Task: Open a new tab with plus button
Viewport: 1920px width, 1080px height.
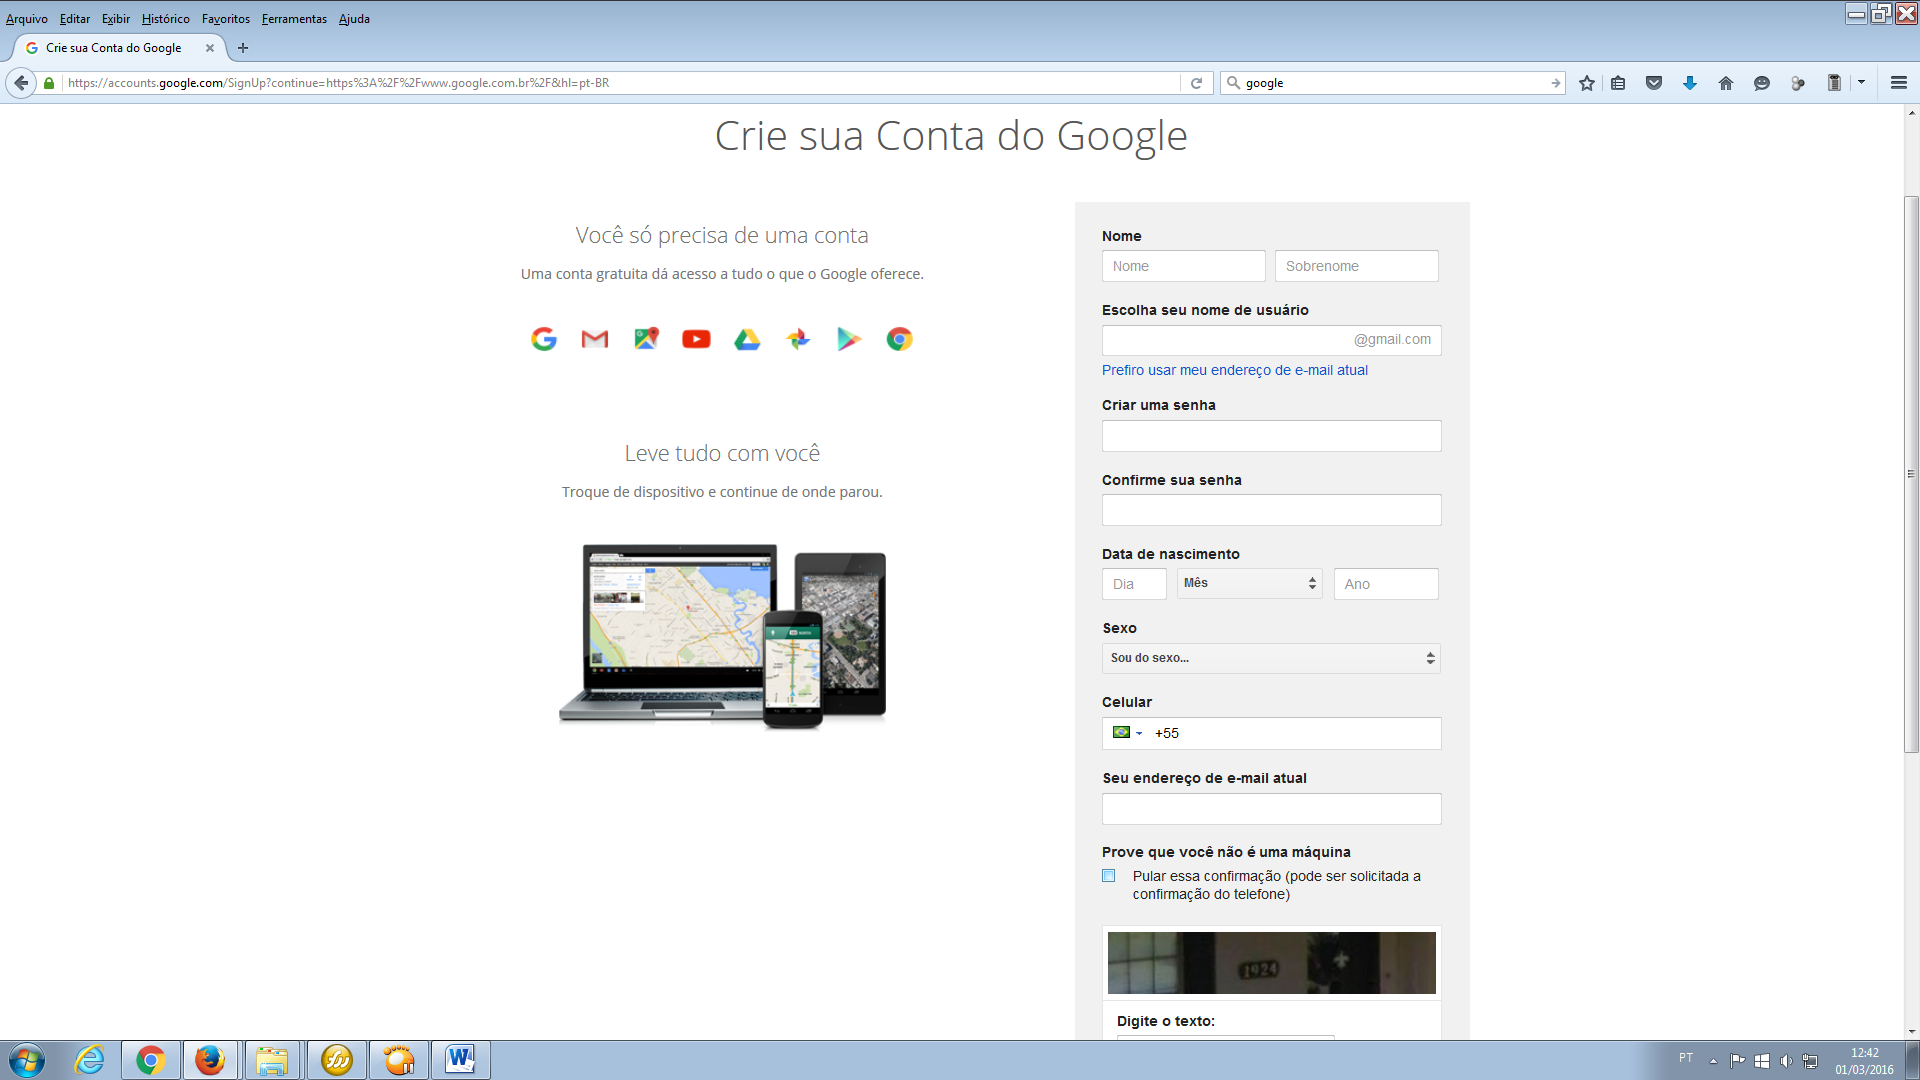Action: click(x=243, y=48)
